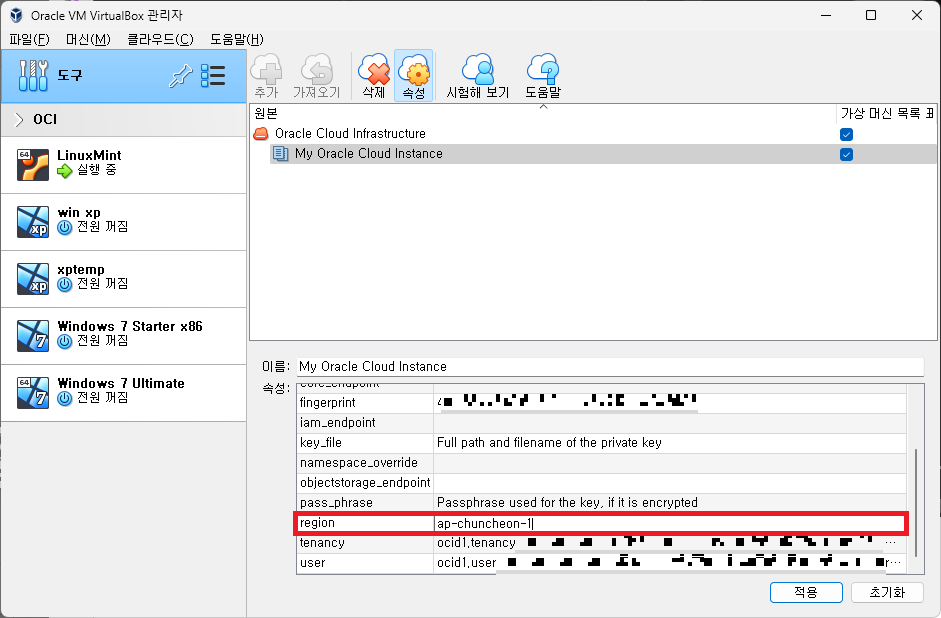
Task: Click the 초기화 (Reset) button
Action: [887, 592]
